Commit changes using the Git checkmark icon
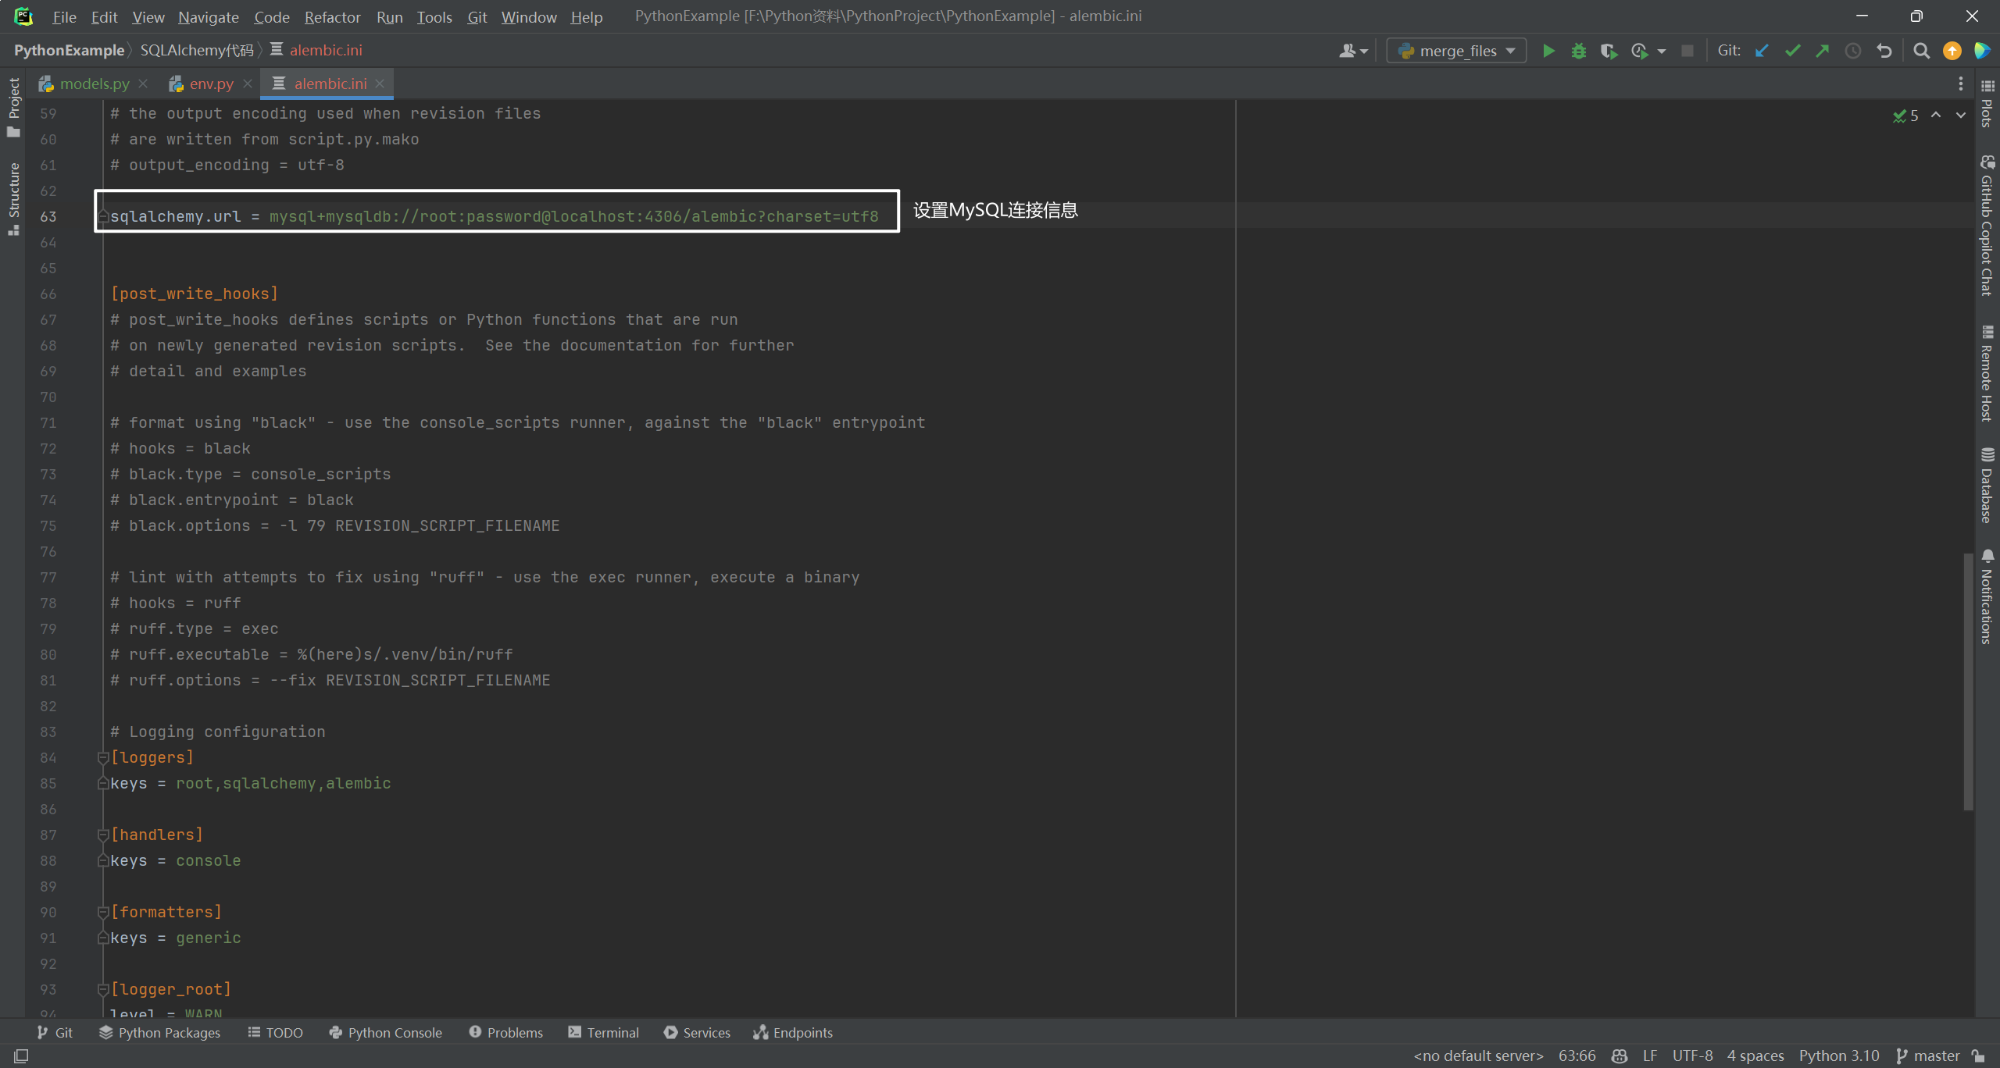The image size is (2000, 1068). point(1793,50)
